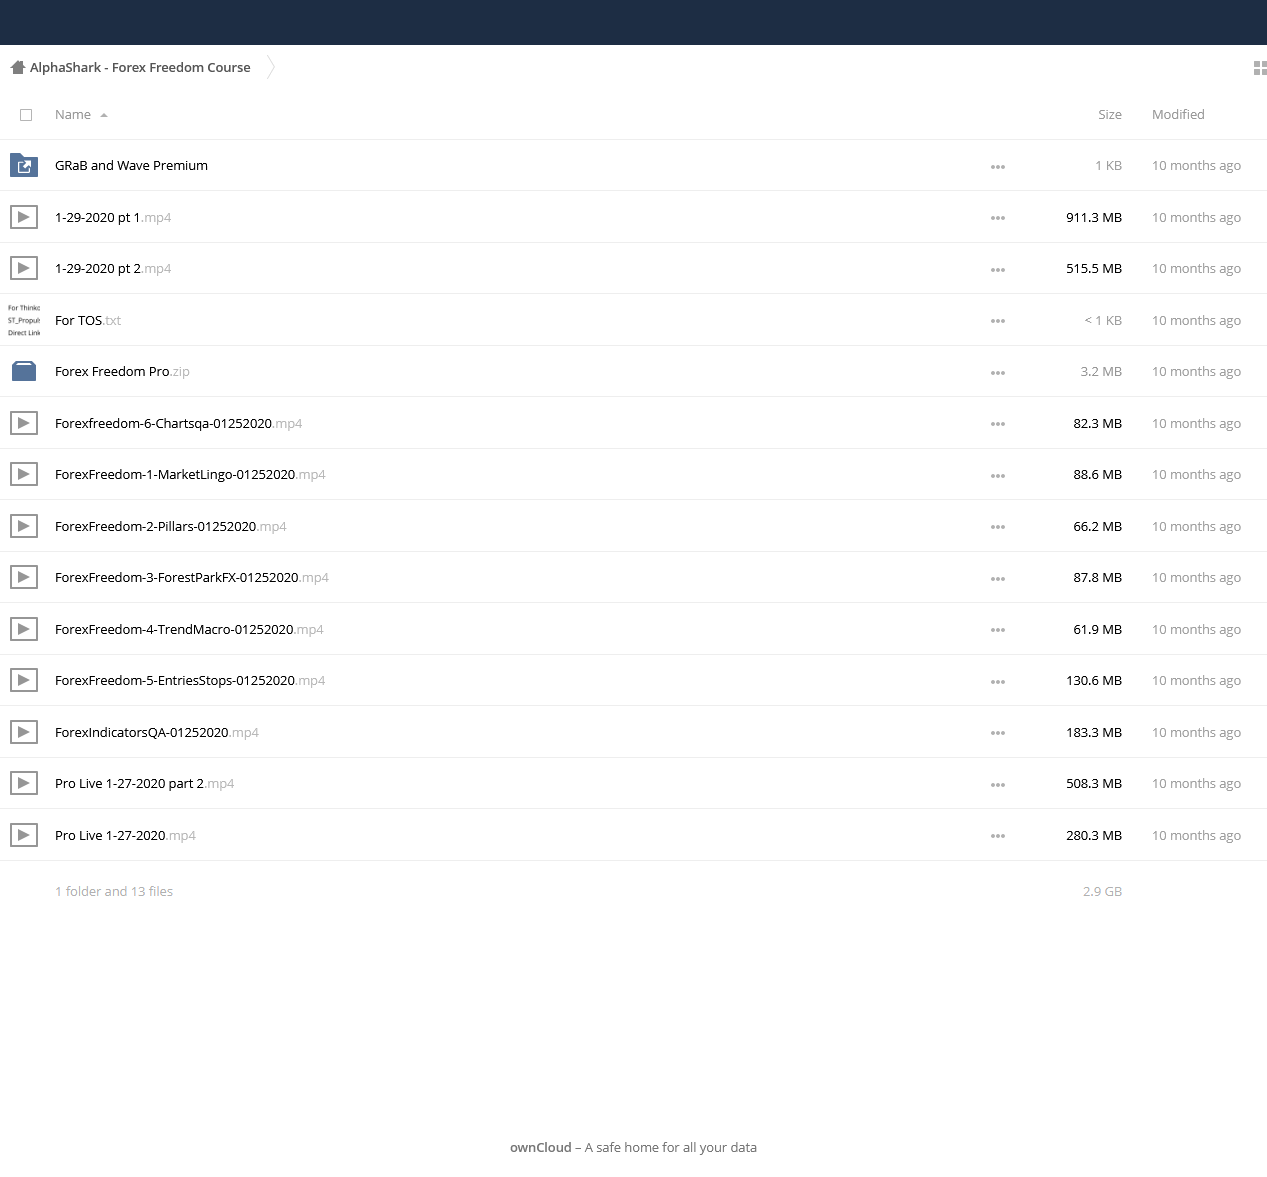Click the archive icon for Forex Freedom Pro.zip

point(24,372)
